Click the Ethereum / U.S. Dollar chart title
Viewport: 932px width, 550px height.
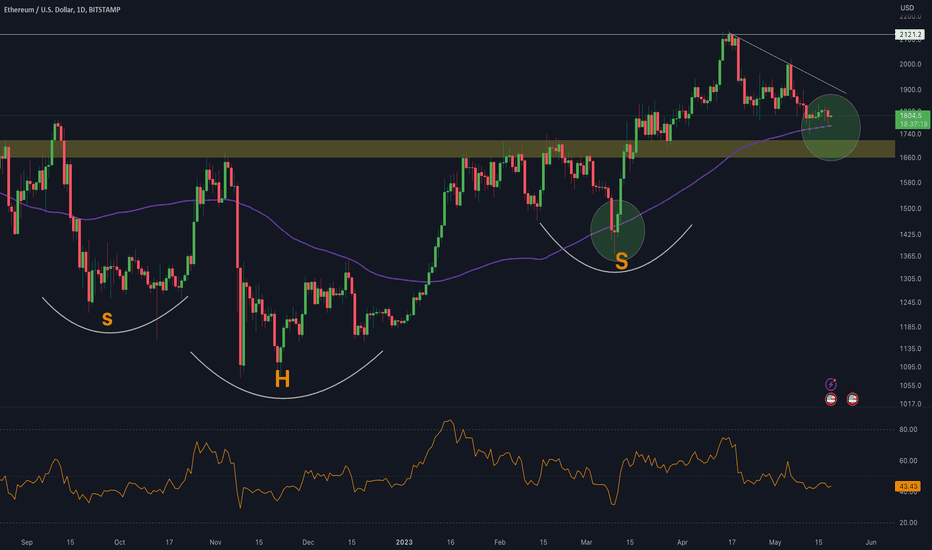tap(62, 10)
